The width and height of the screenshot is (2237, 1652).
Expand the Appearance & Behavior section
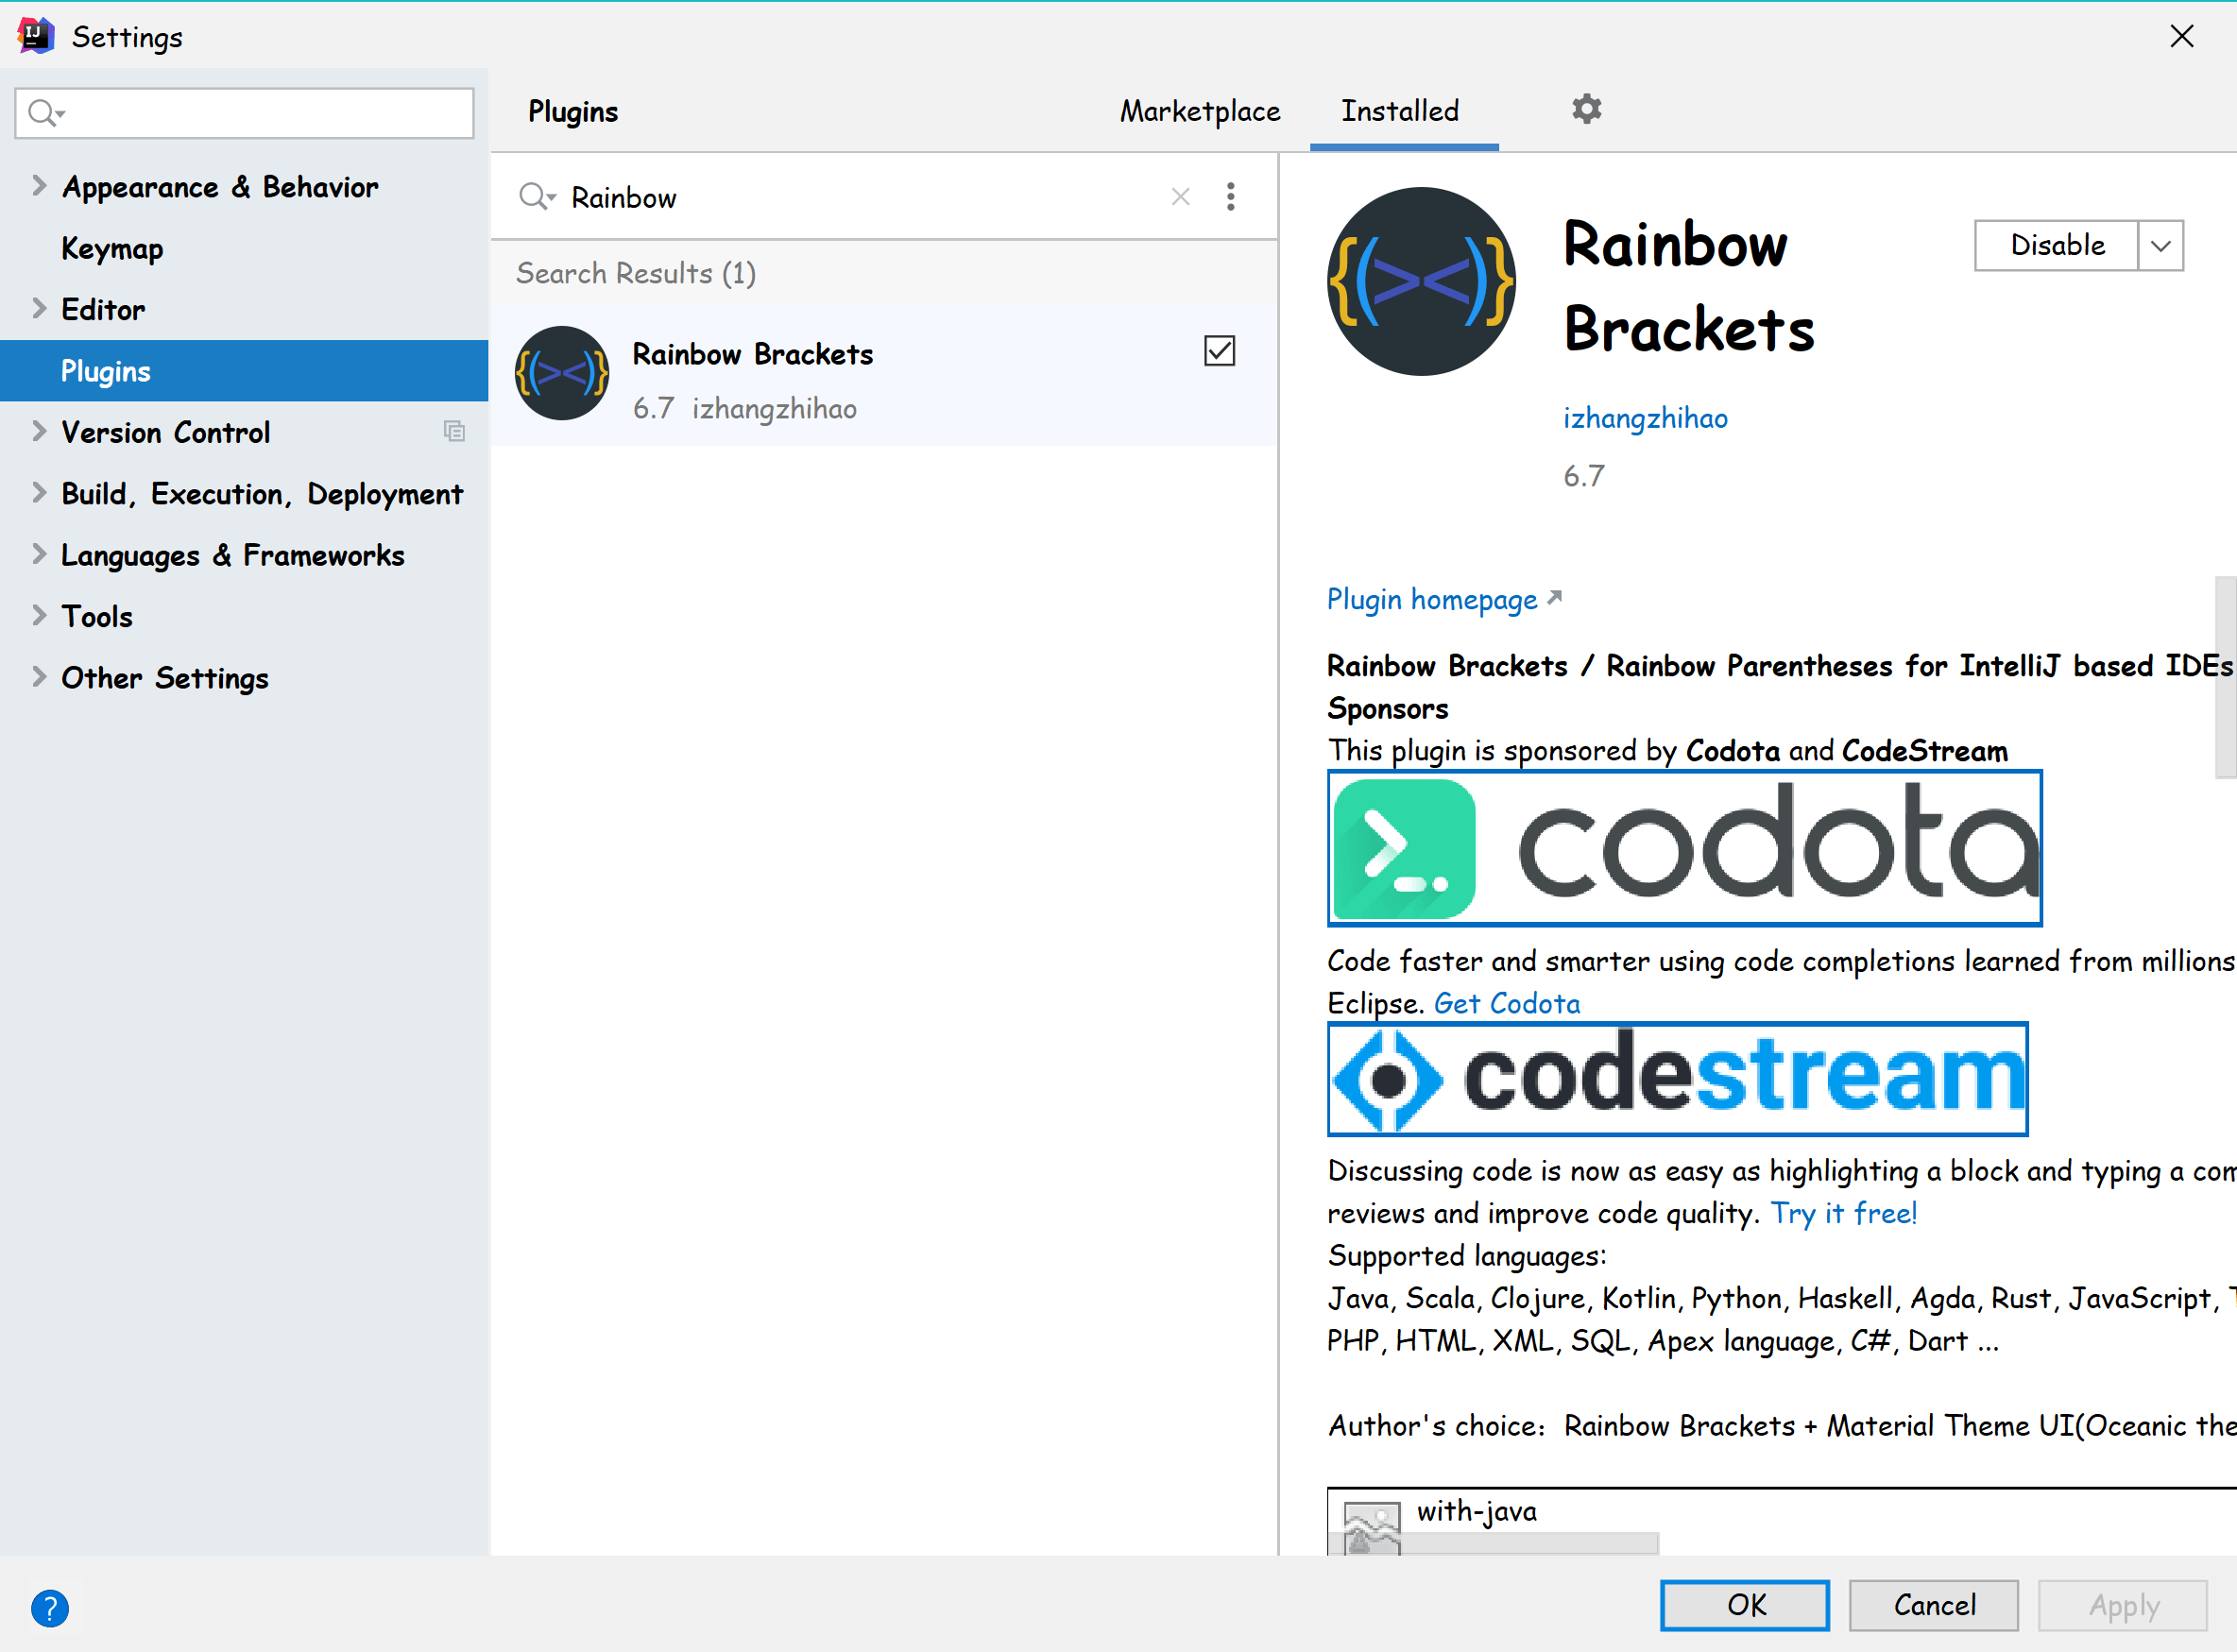click(x=39, y=186)
